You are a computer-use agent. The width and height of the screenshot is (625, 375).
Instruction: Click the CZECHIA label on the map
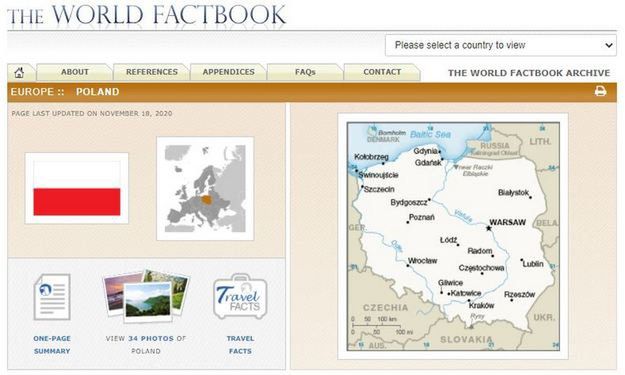(x=385, y=308)
